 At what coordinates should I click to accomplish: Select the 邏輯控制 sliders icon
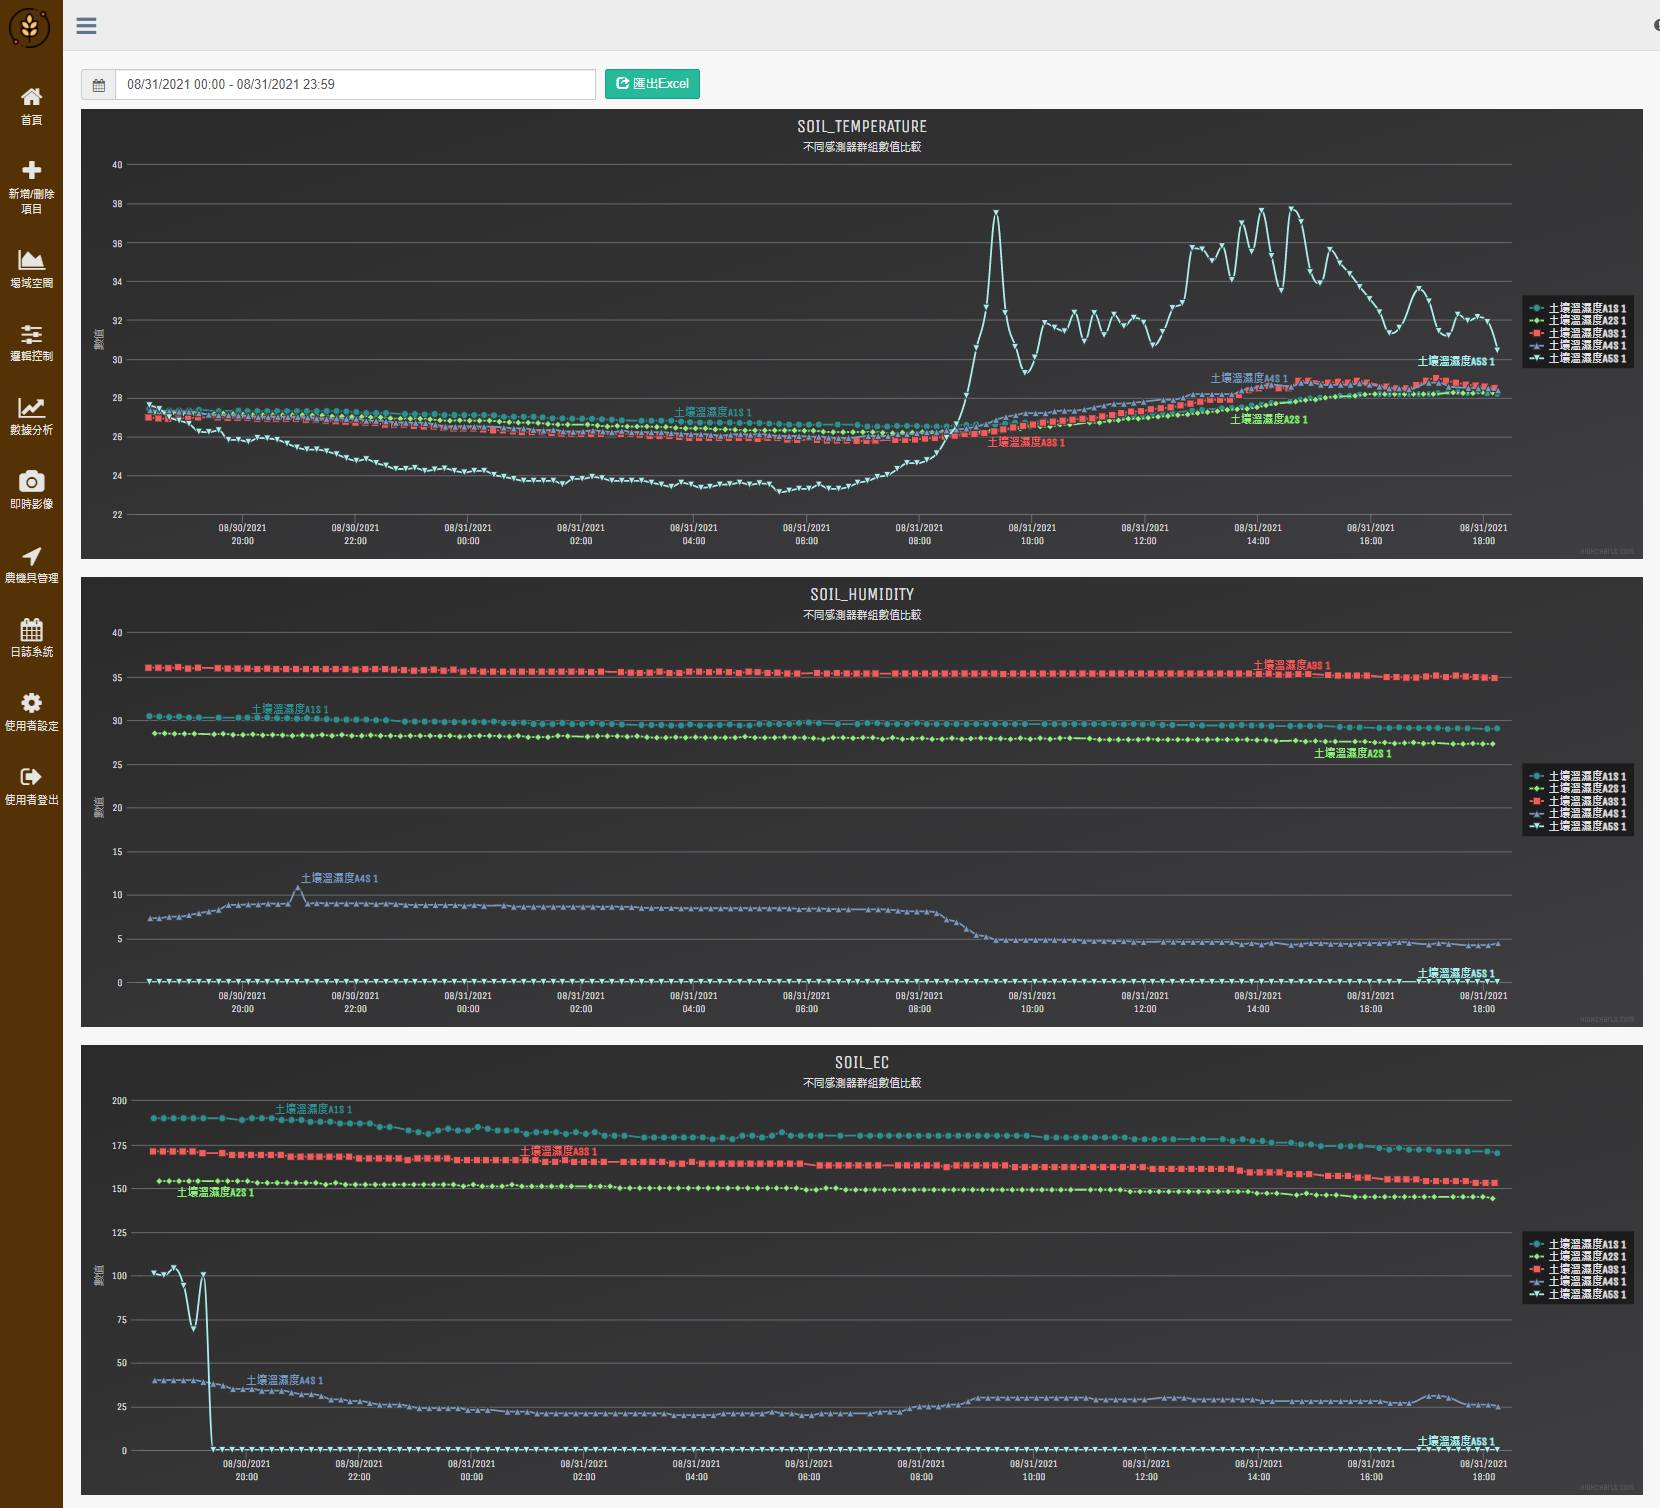coord(31,334)
